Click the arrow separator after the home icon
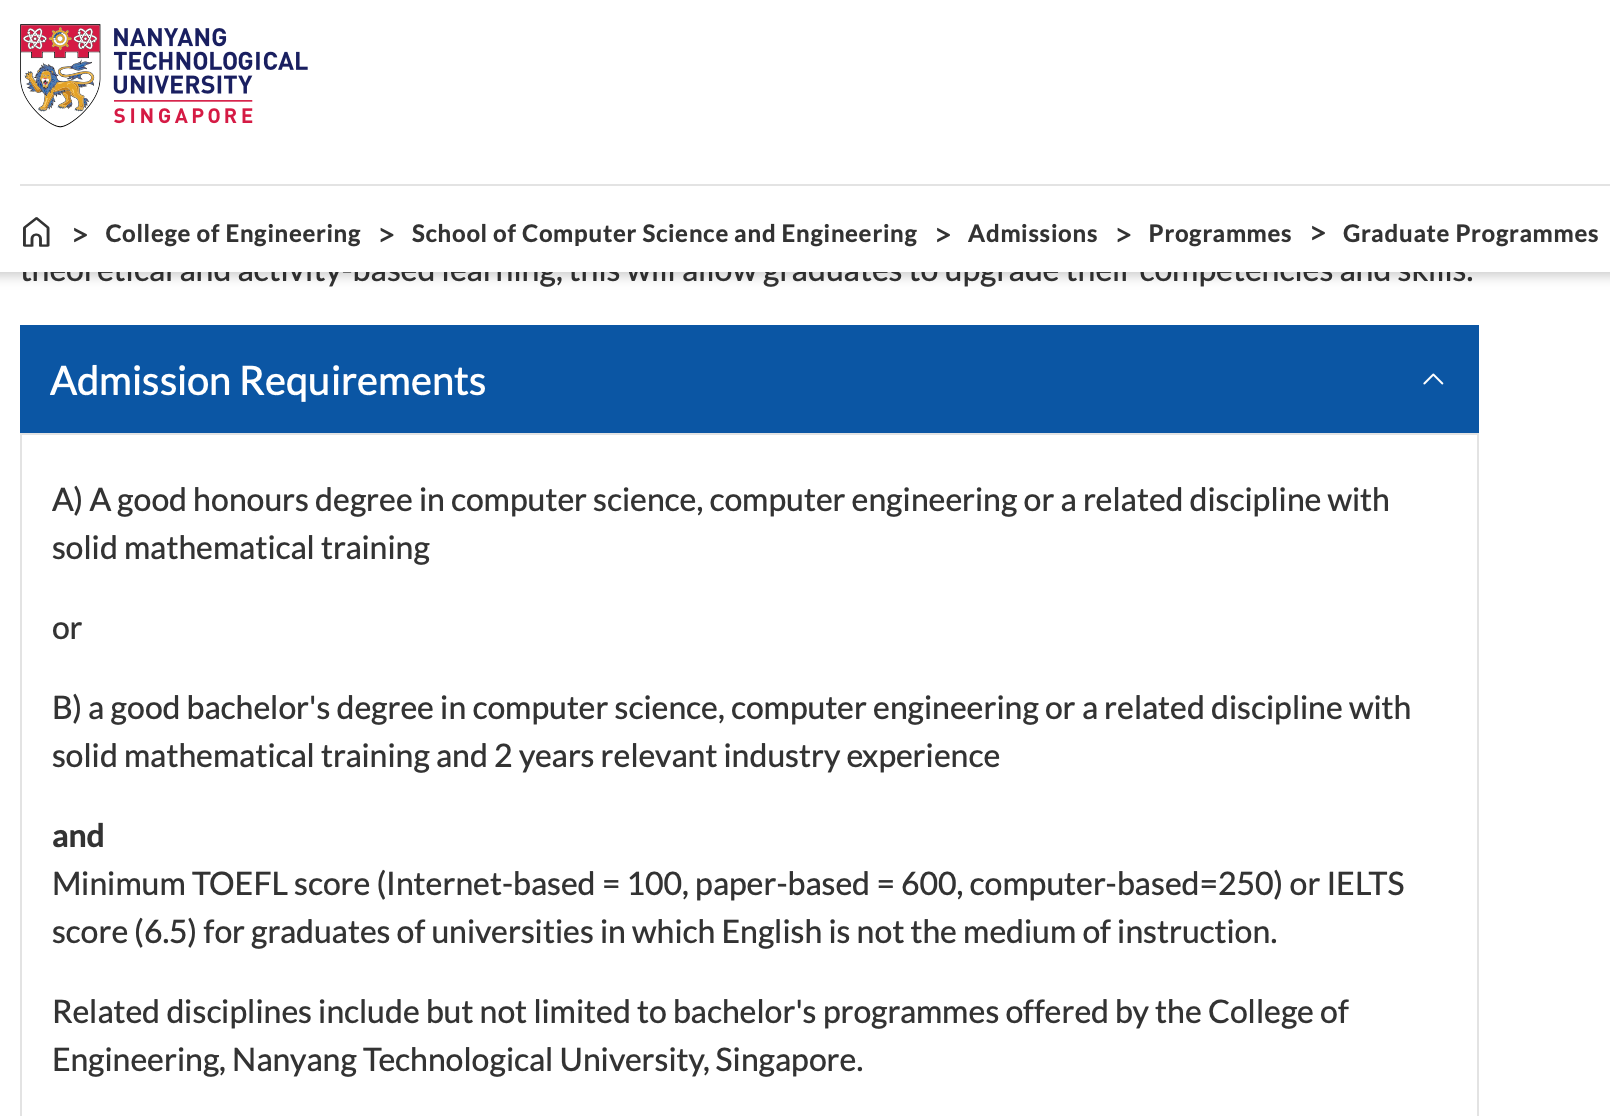Viewport: 1610px width, 1116px height. (x=80, y=234)
